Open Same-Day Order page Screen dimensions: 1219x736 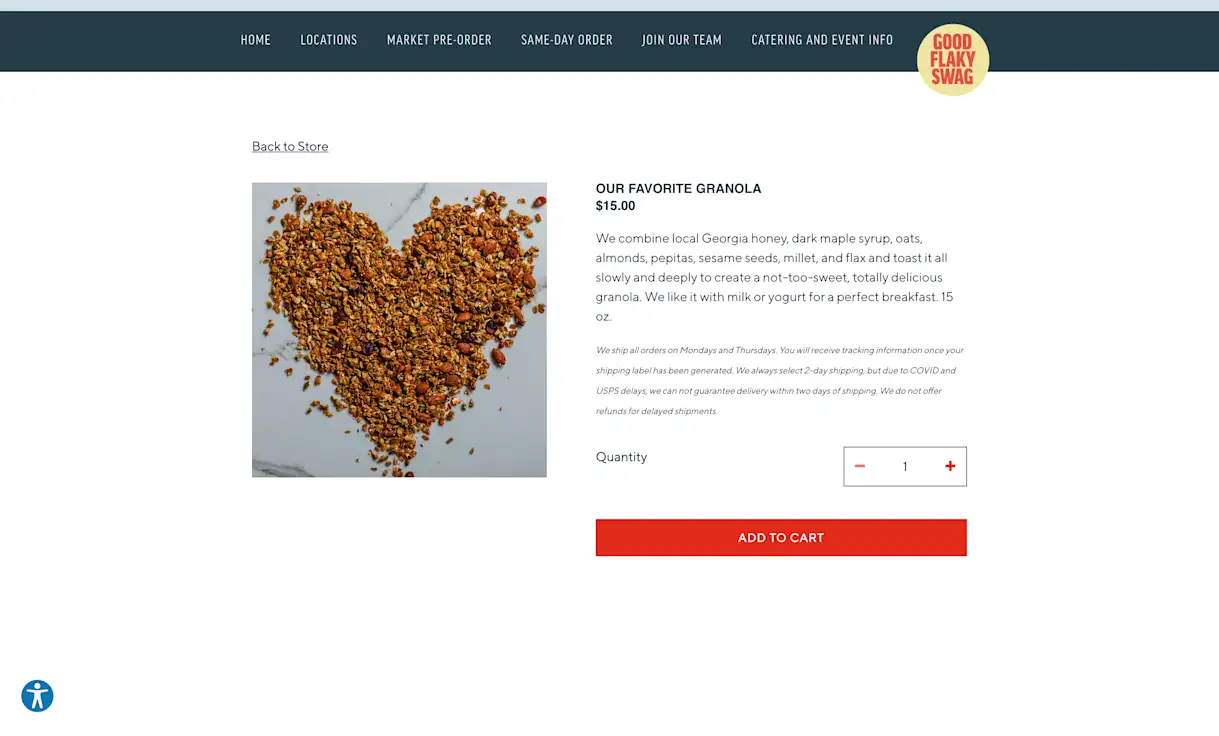567,40
